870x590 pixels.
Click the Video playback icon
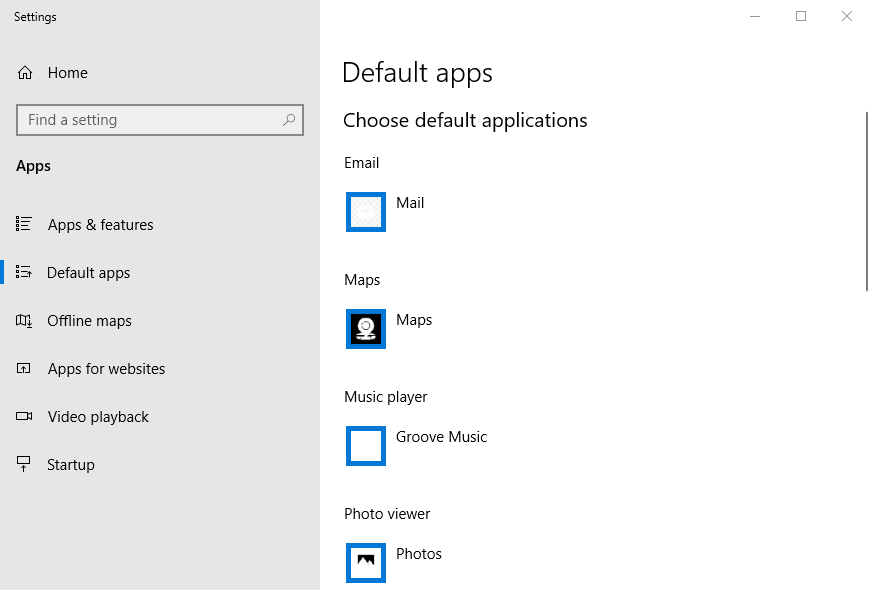[x=25, y=417]
